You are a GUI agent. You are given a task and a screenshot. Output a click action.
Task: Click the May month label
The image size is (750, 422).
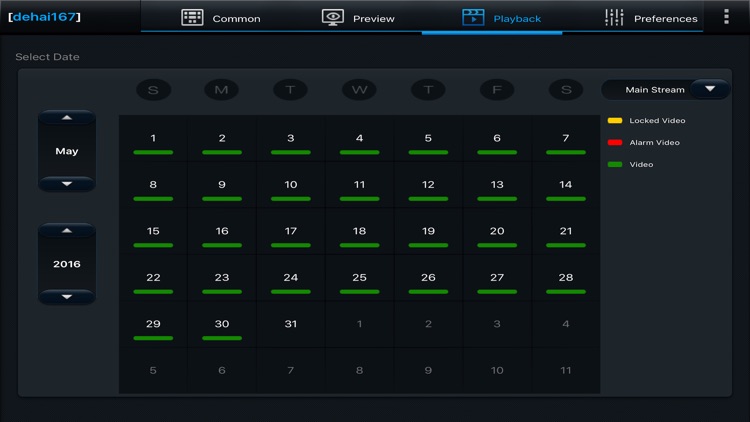(x=66, y=151)
